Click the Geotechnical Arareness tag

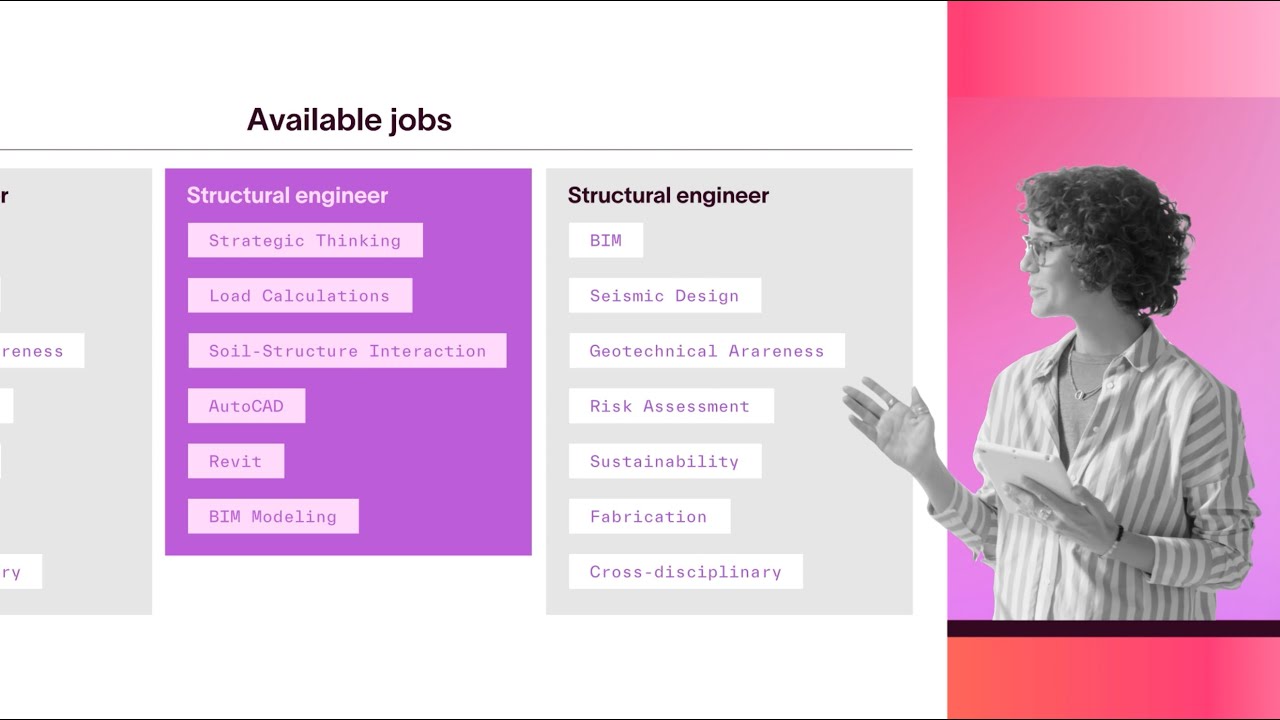707,351
